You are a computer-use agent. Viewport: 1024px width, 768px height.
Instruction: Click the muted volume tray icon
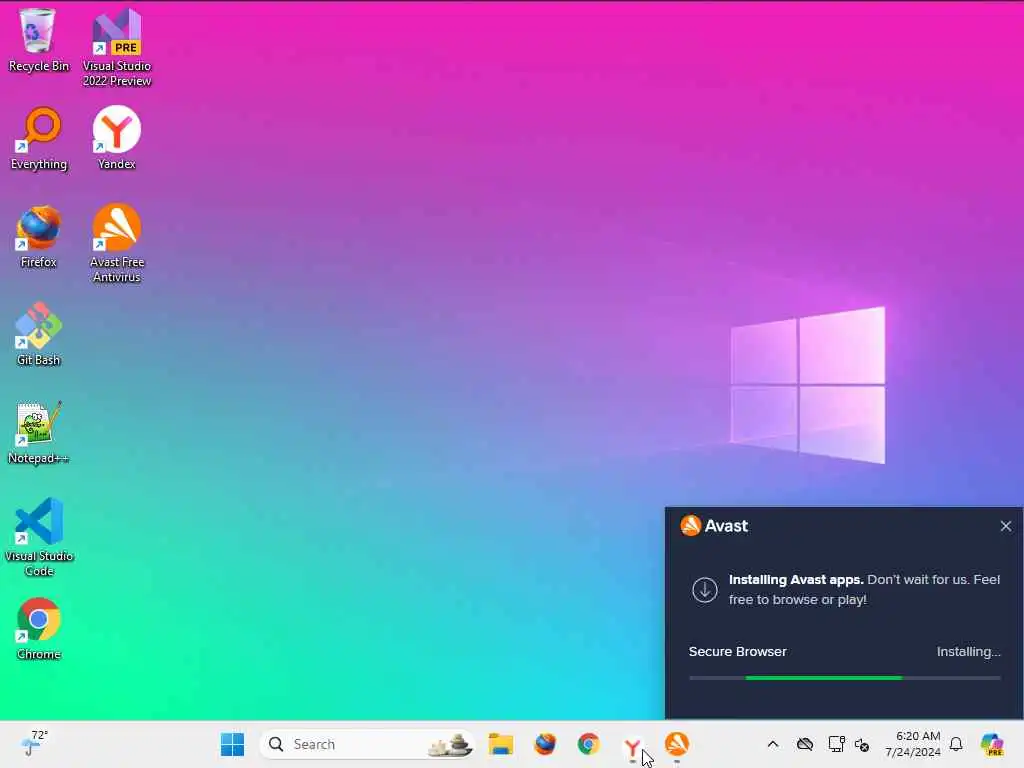click(862, 744)
